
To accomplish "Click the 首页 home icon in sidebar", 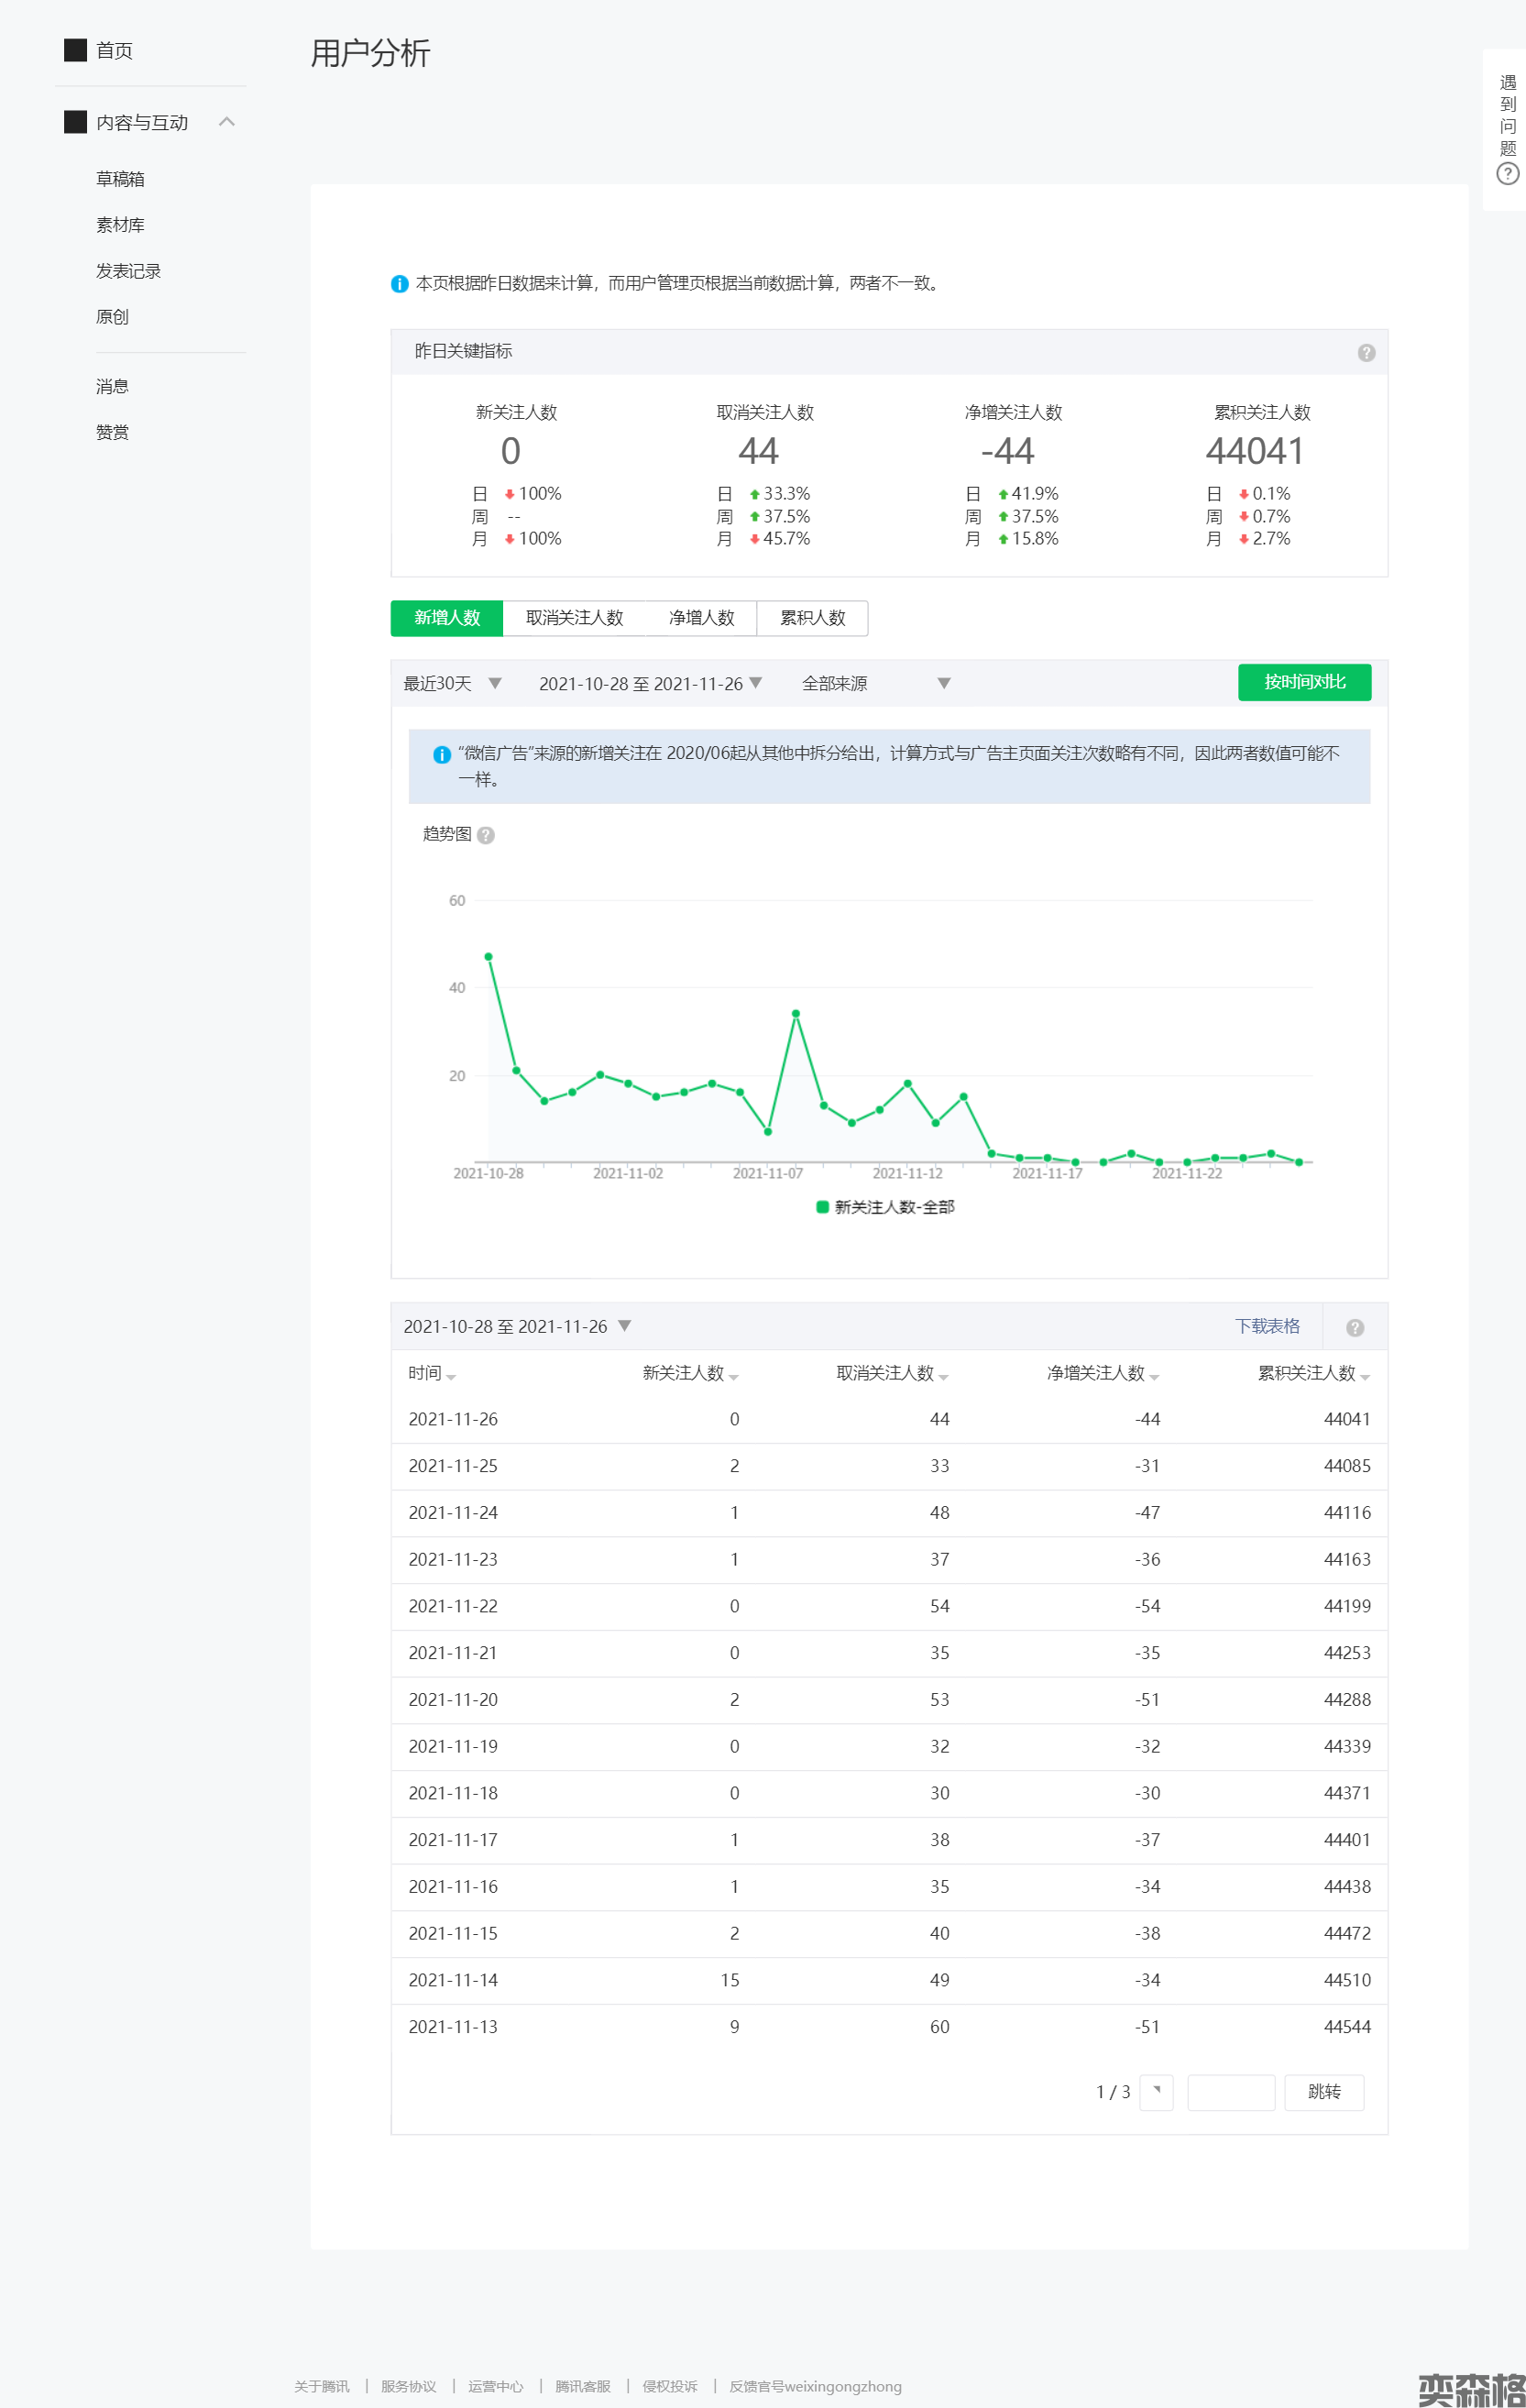I will click(75, 50).
